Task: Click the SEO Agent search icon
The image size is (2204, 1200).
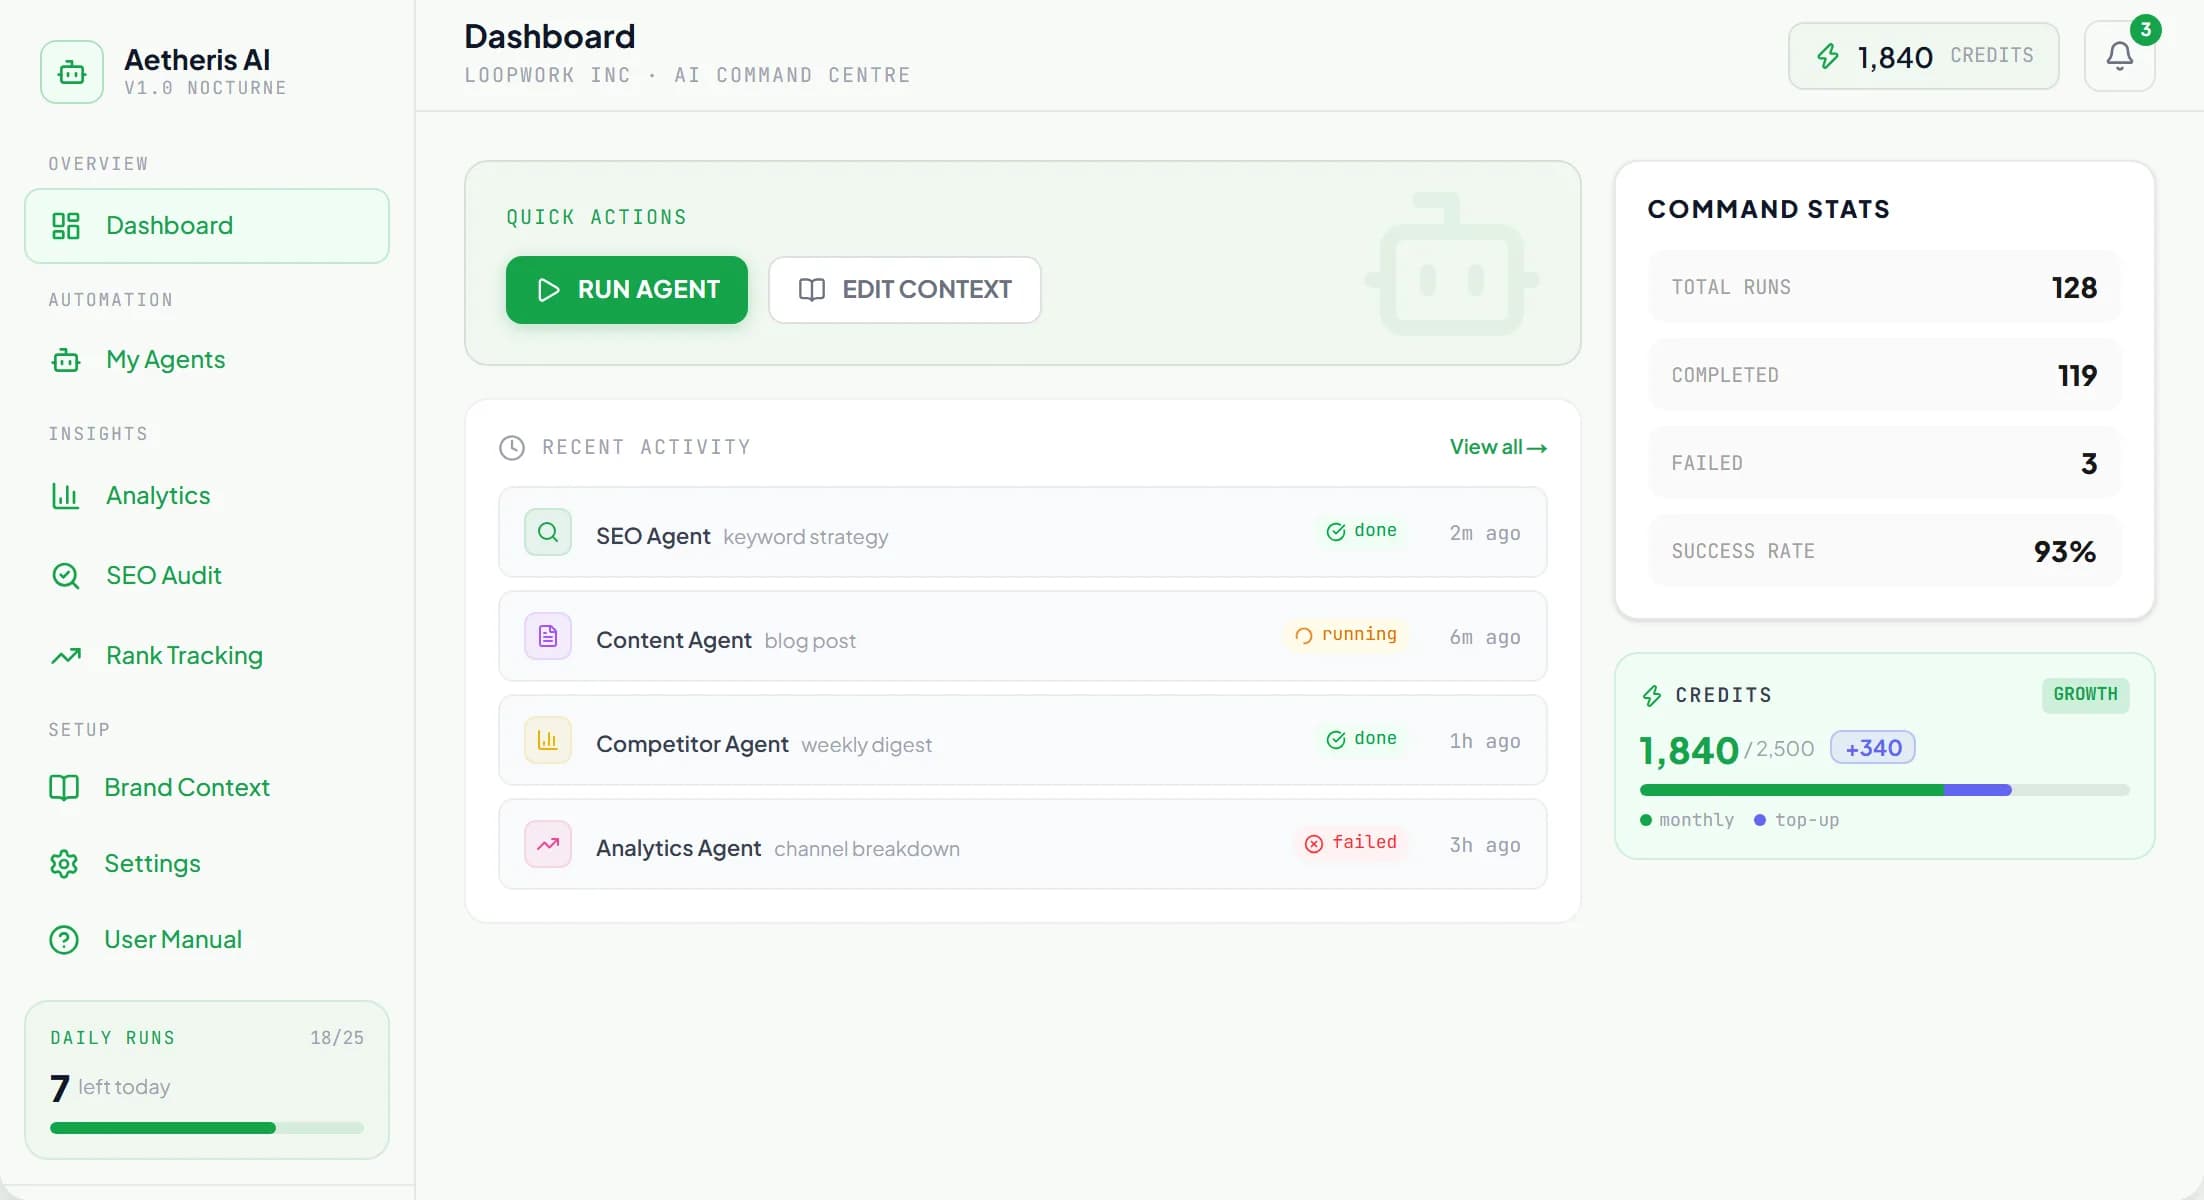Action: click(548, 532)
